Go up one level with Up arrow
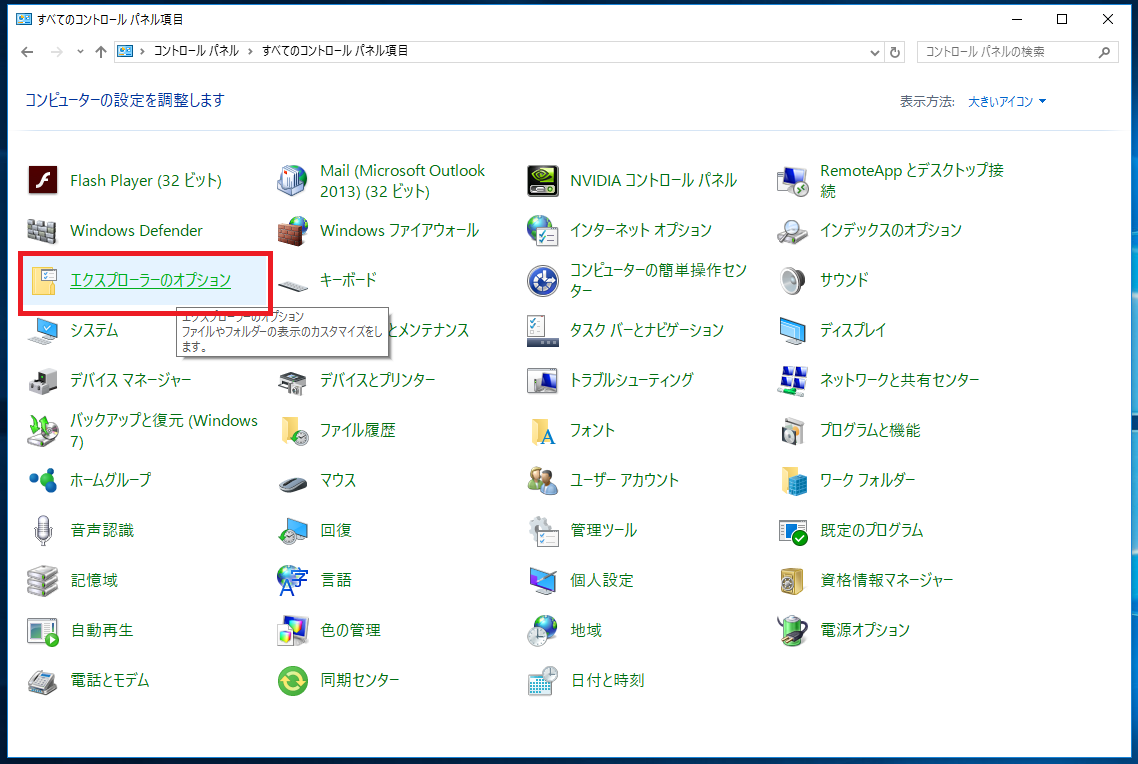Viewport: 1138px width, 764px height. 101,52
